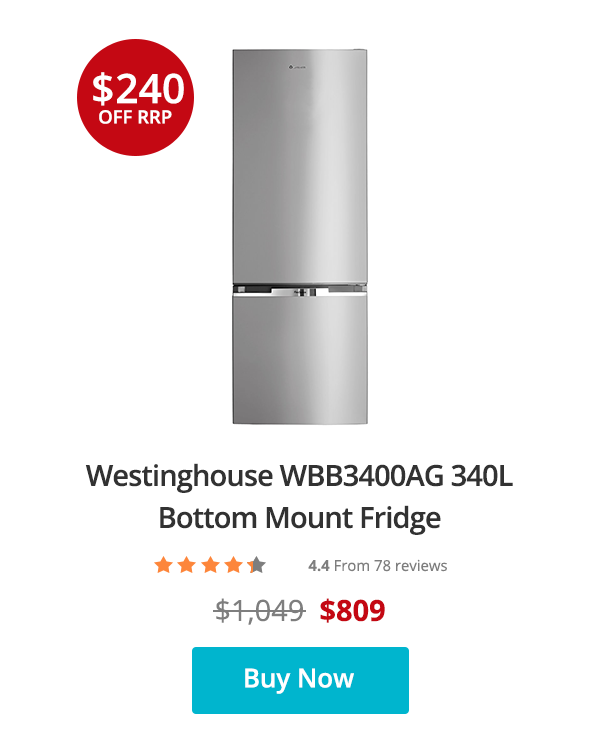Viewport: 600px width, 749px height.
Task: Select the Bottom Mount Fridge title line
Action: click(300, 518)
